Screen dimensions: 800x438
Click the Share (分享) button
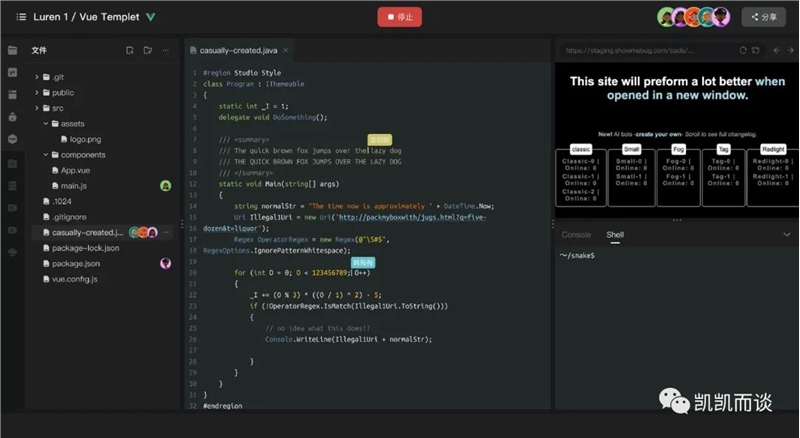[764, 17]
